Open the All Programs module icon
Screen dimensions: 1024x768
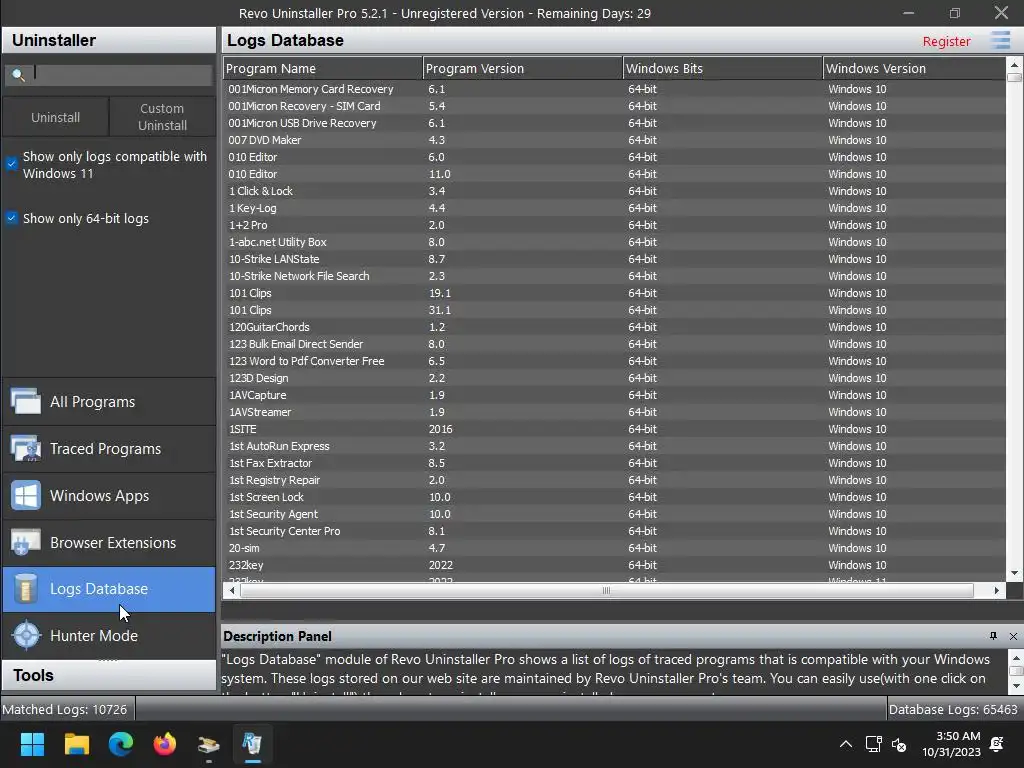point(26,401)
